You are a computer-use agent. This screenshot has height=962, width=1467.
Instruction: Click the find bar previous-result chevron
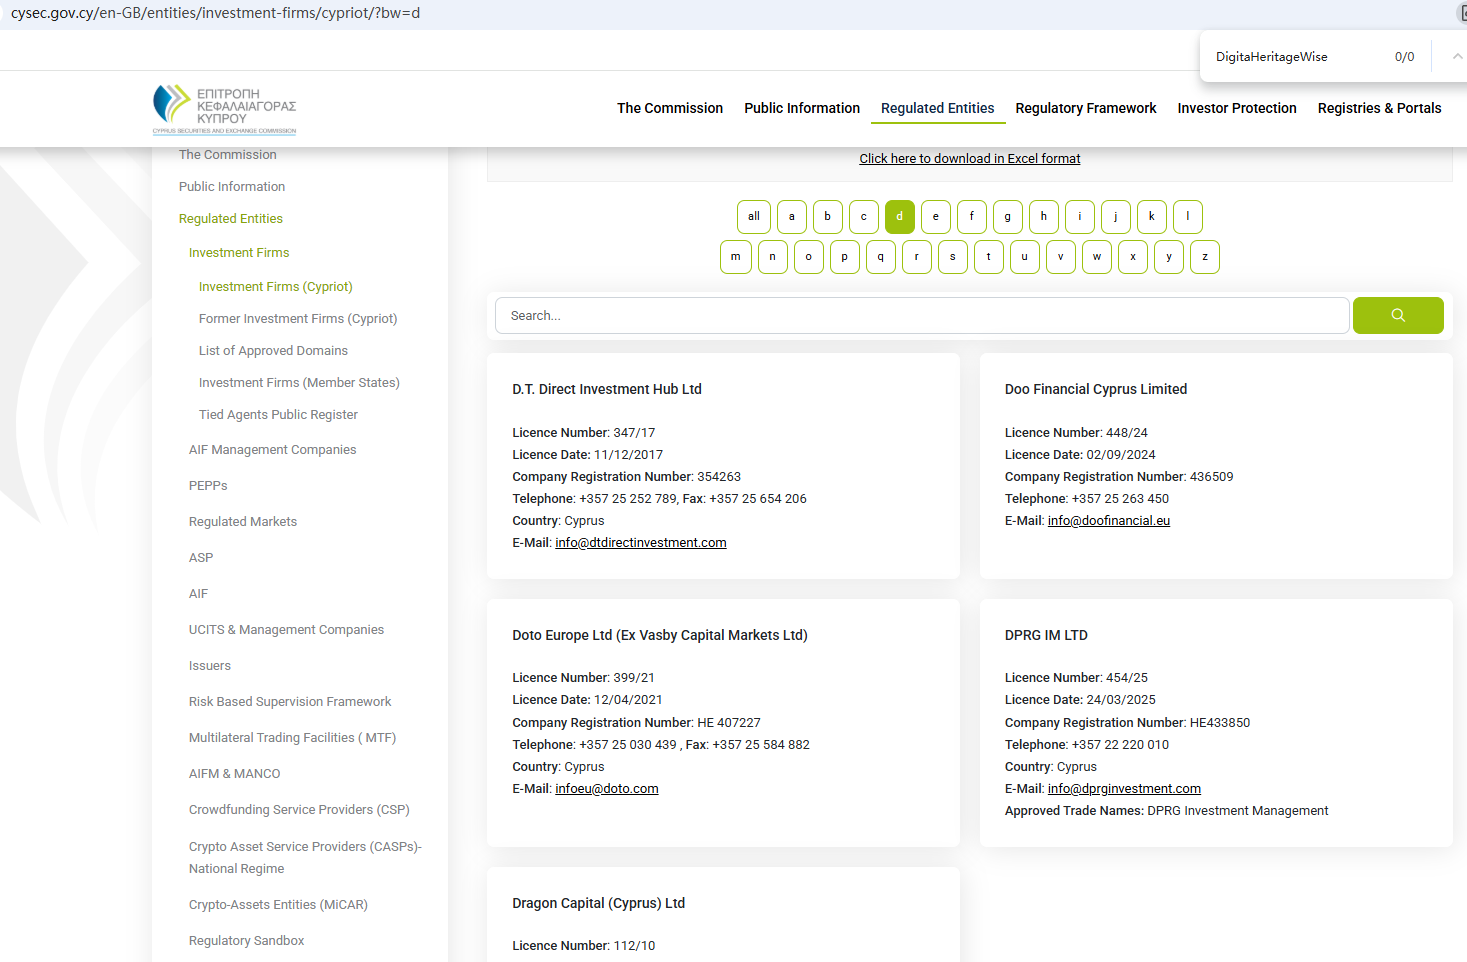click(1457, 57)
